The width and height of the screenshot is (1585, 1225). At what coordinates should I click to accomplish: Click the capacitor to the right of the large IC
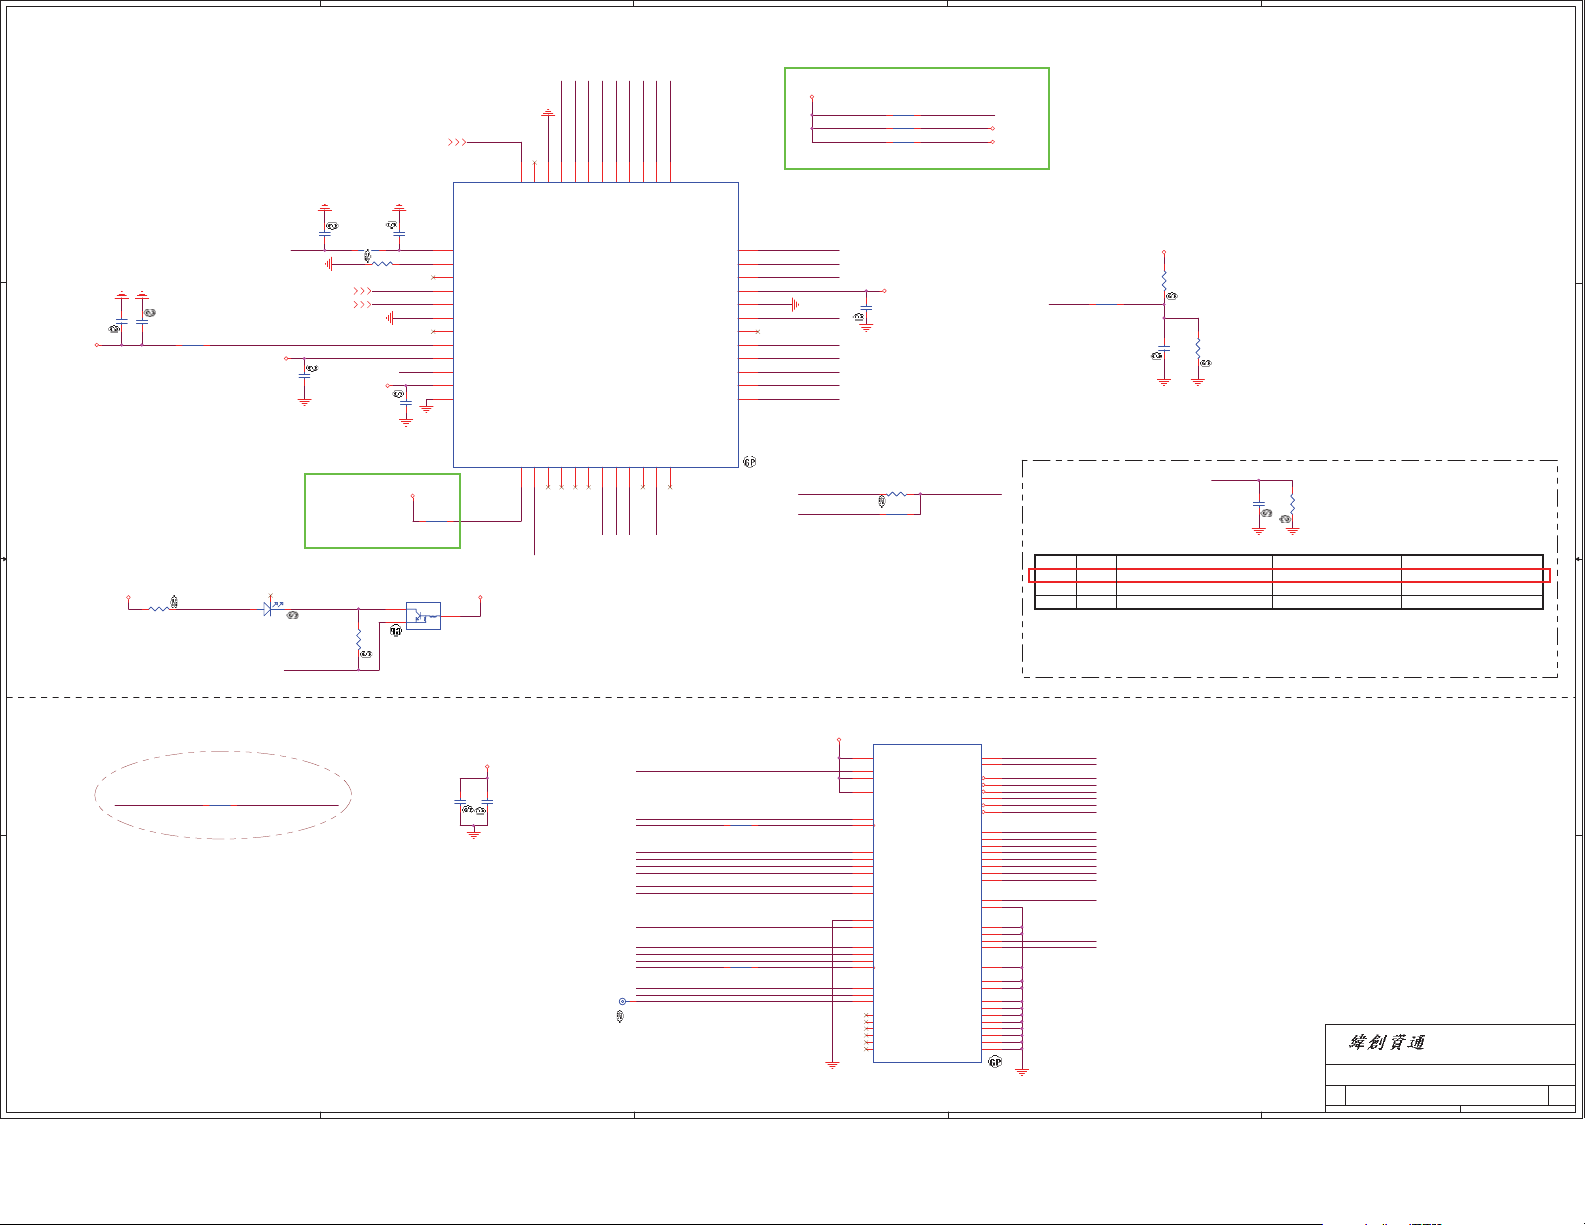tap(866, 308)
